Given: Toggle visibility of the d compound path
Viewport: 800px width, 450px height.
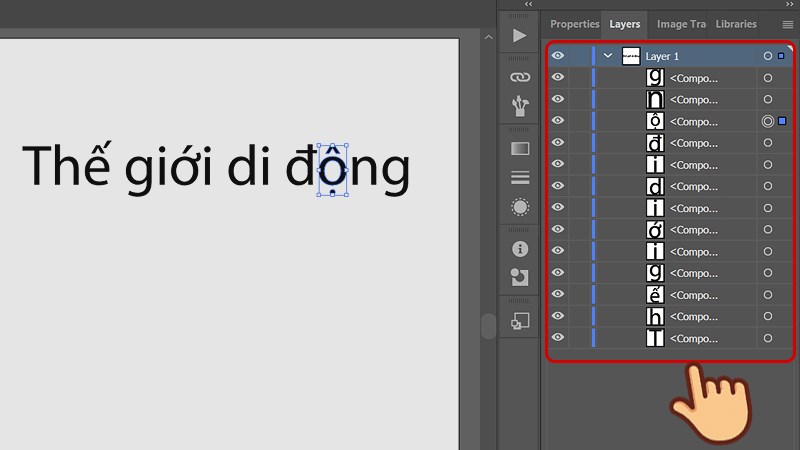Looking at the screenshot, I should 558,186.
